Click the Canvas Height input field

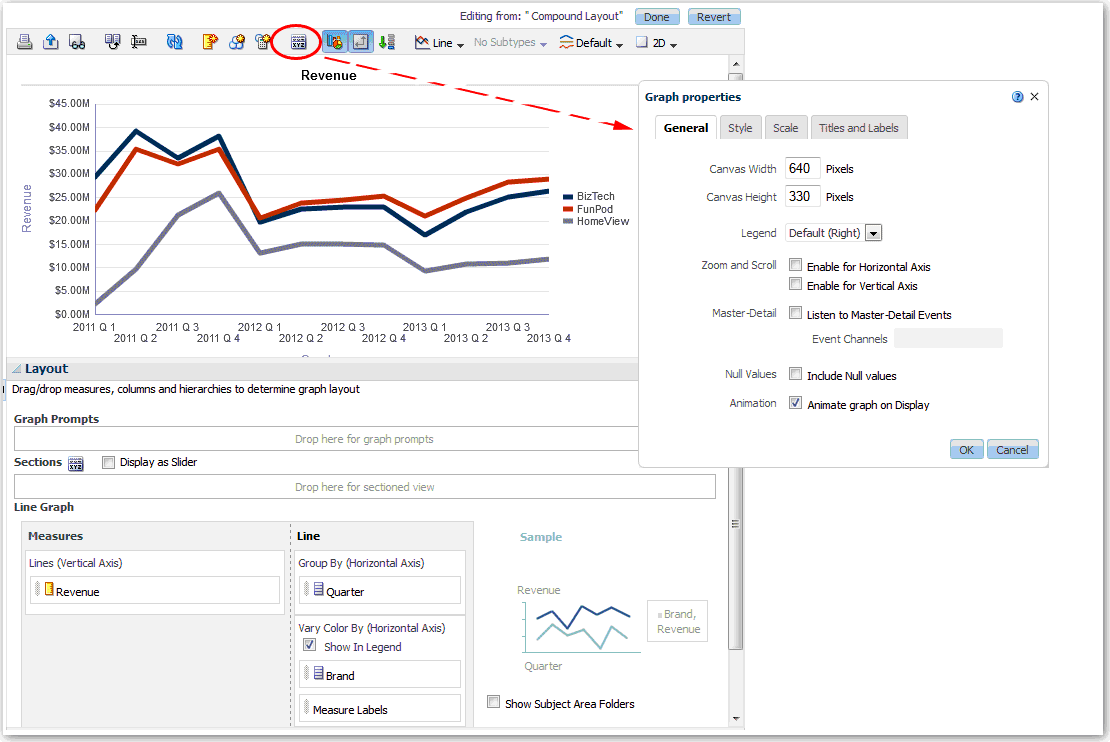point(803,197)
